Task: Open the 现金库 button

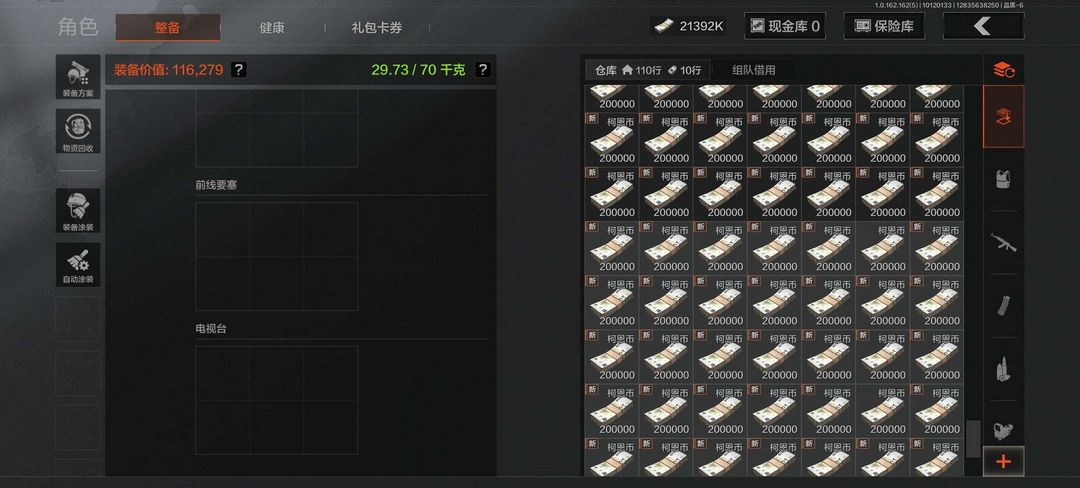Action: (x=785, y=26)
